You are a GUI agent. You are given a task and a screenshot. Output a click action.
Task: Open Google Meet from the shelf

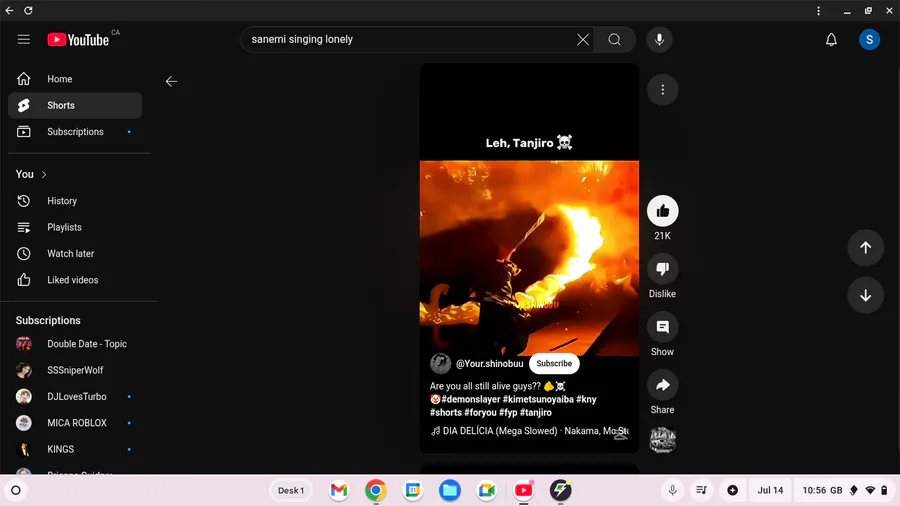[x=487, y=491]
